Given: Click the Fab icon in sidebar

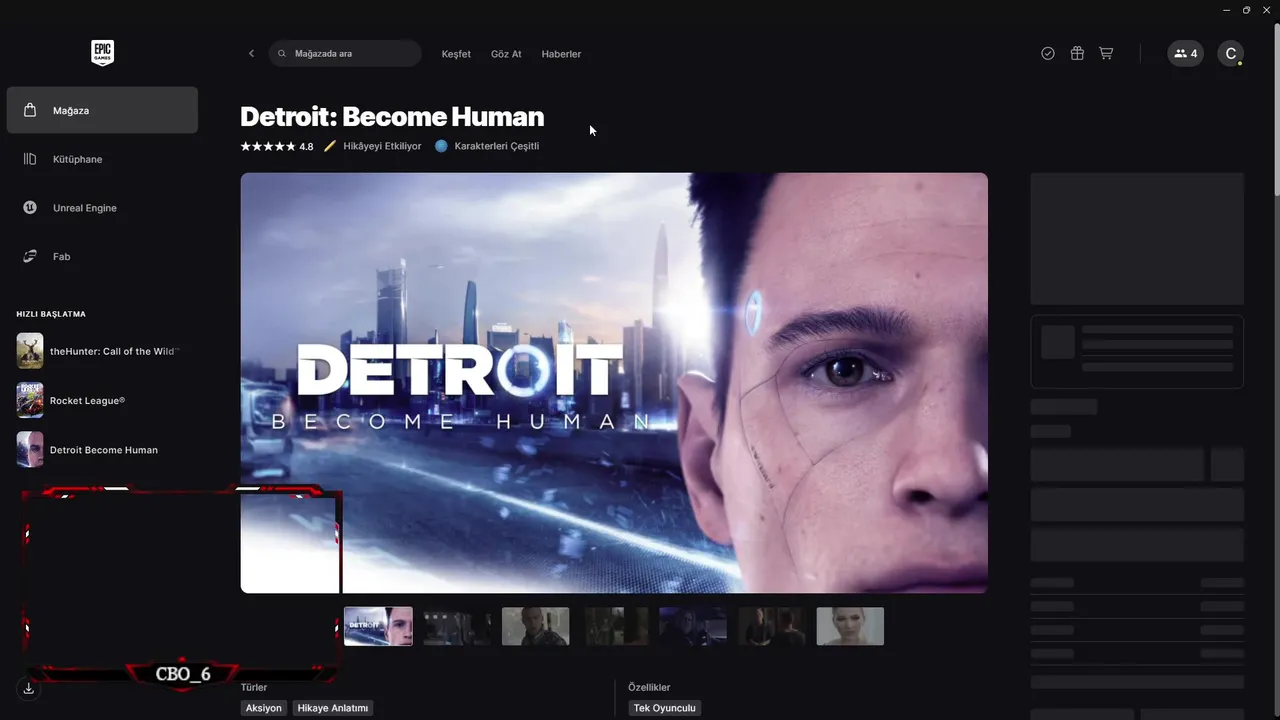Looking at the screenshot, I should (30, 257).
